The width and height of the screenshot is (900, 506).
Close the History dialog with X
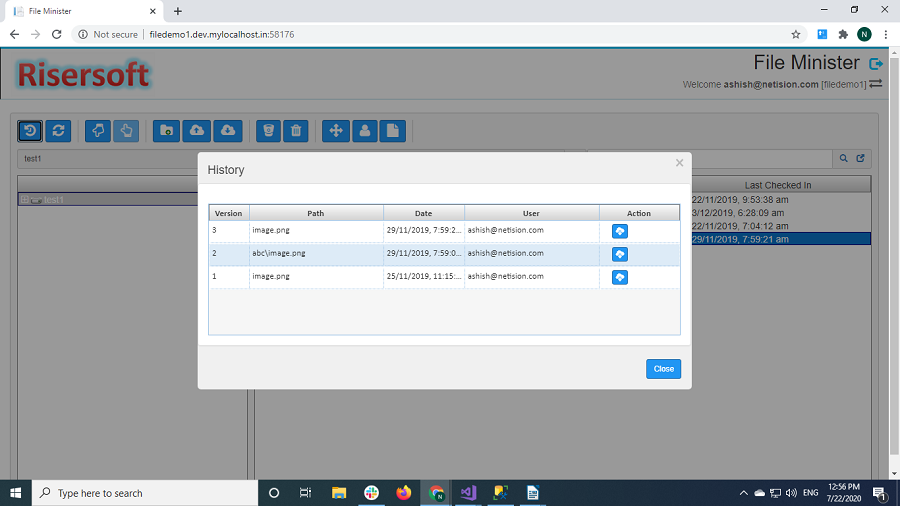(679, 163)
